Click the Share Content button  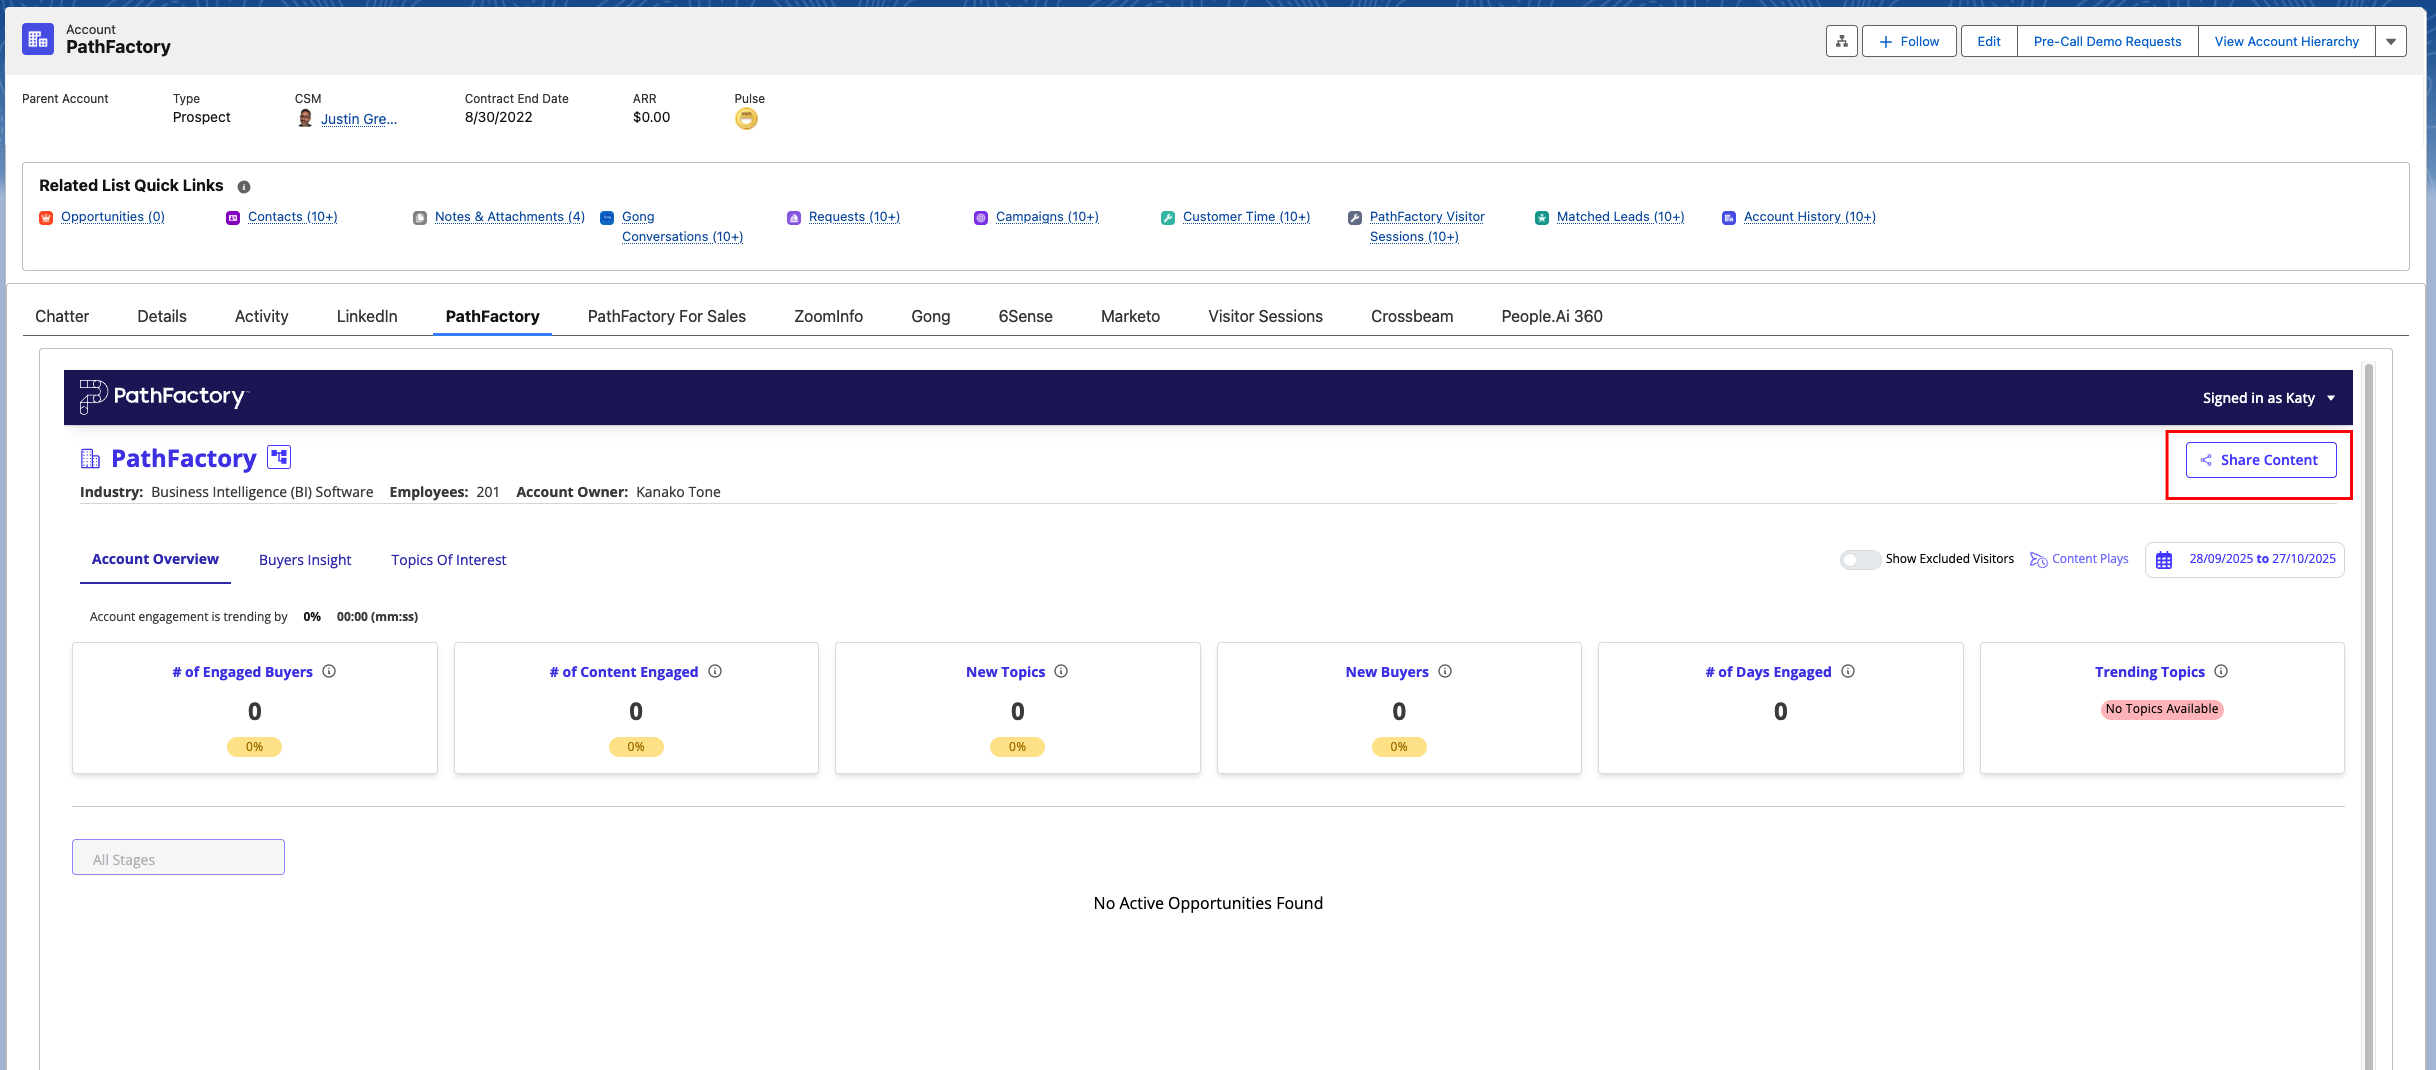click(2261, 460)
